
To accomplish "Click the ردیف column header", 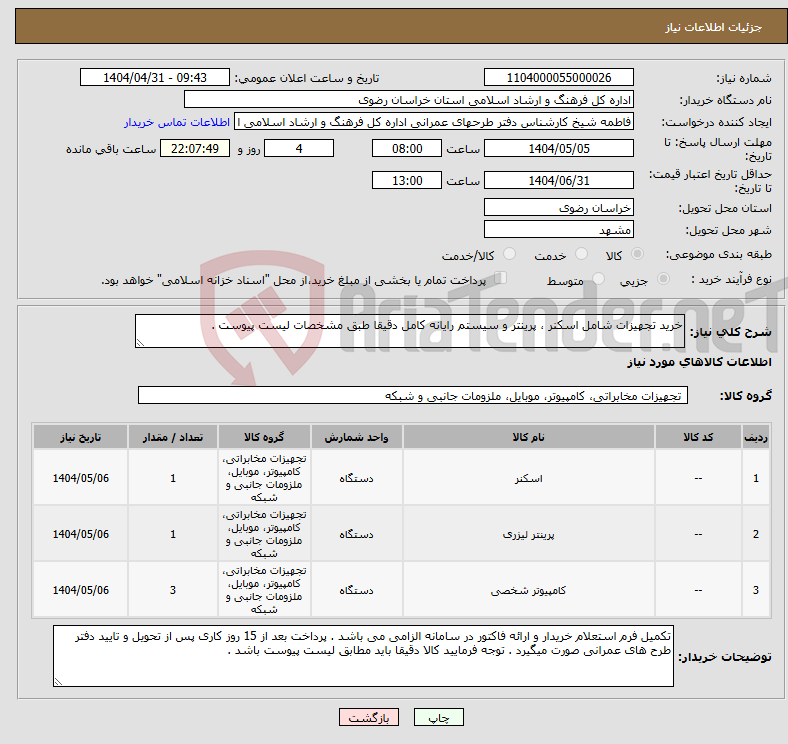I will pos(755,437).
